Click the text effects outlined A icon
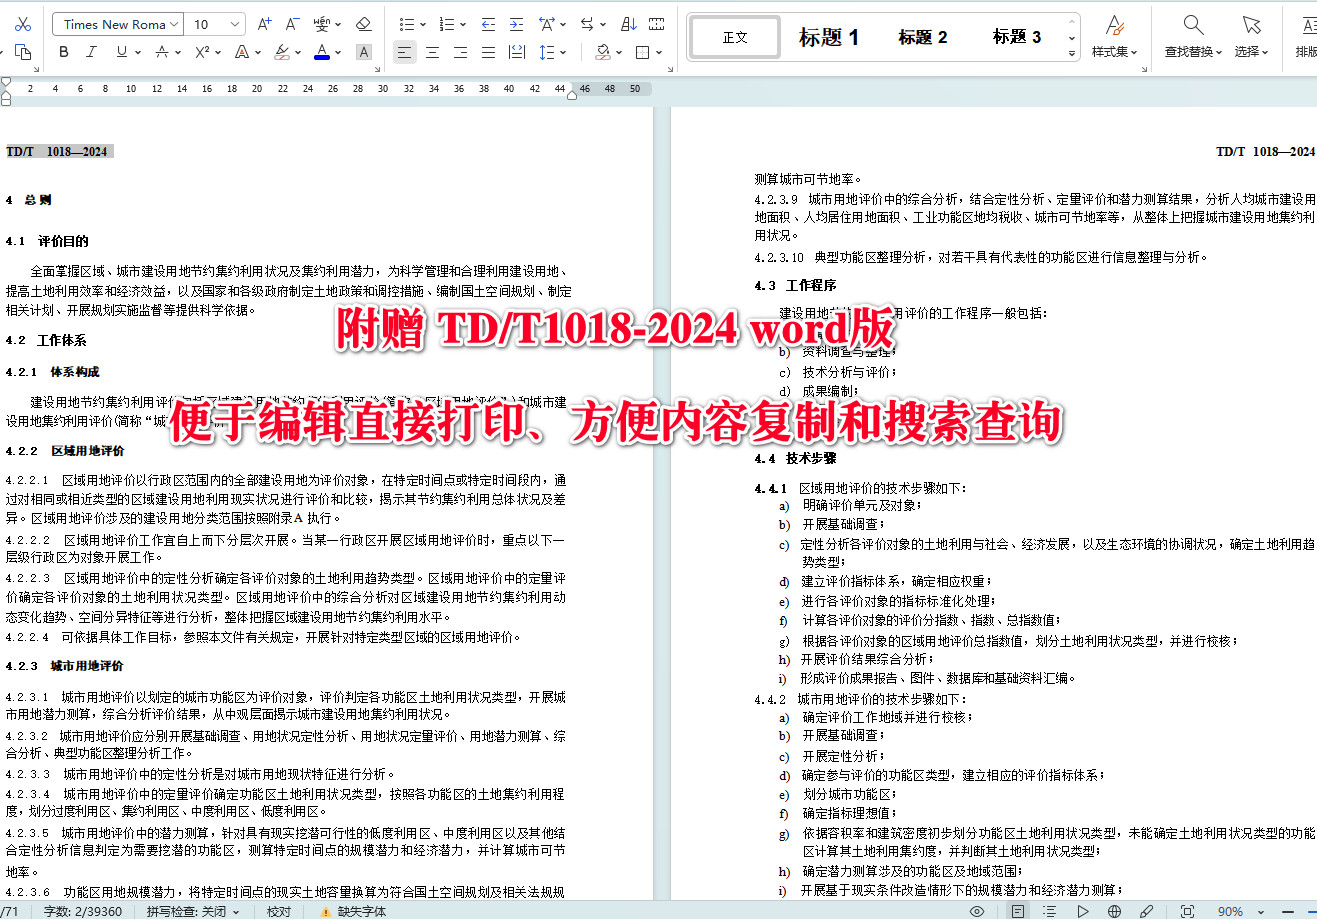This screenshot has width=1317, height=919. [241, 52]
